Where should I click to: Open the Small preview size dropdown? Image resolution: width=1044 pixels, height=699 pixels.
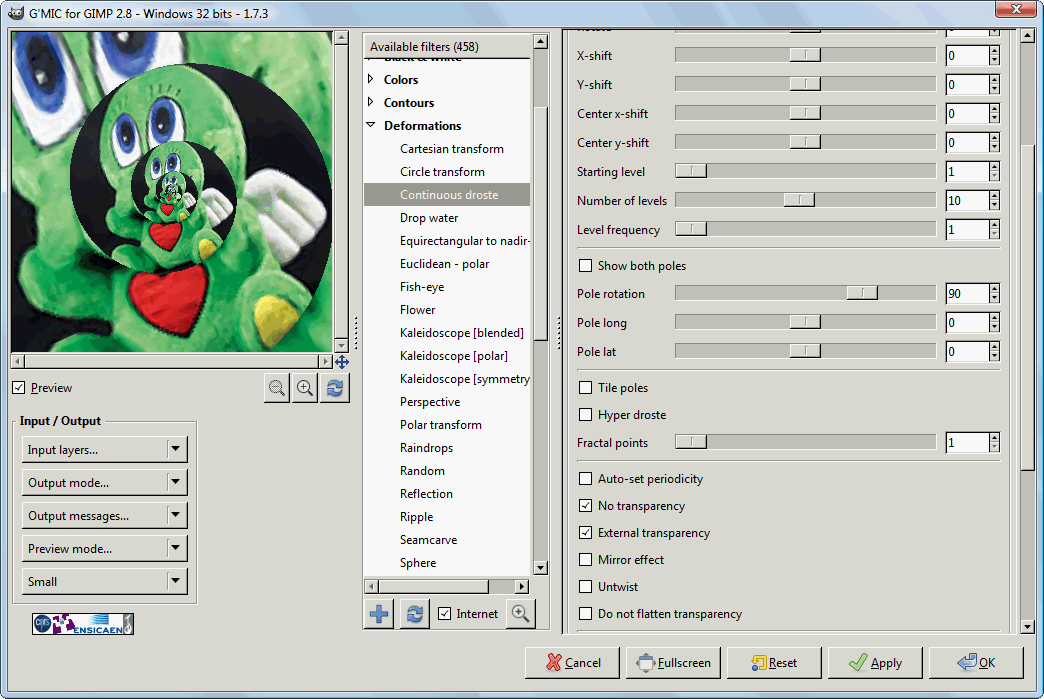pos(105,581)
